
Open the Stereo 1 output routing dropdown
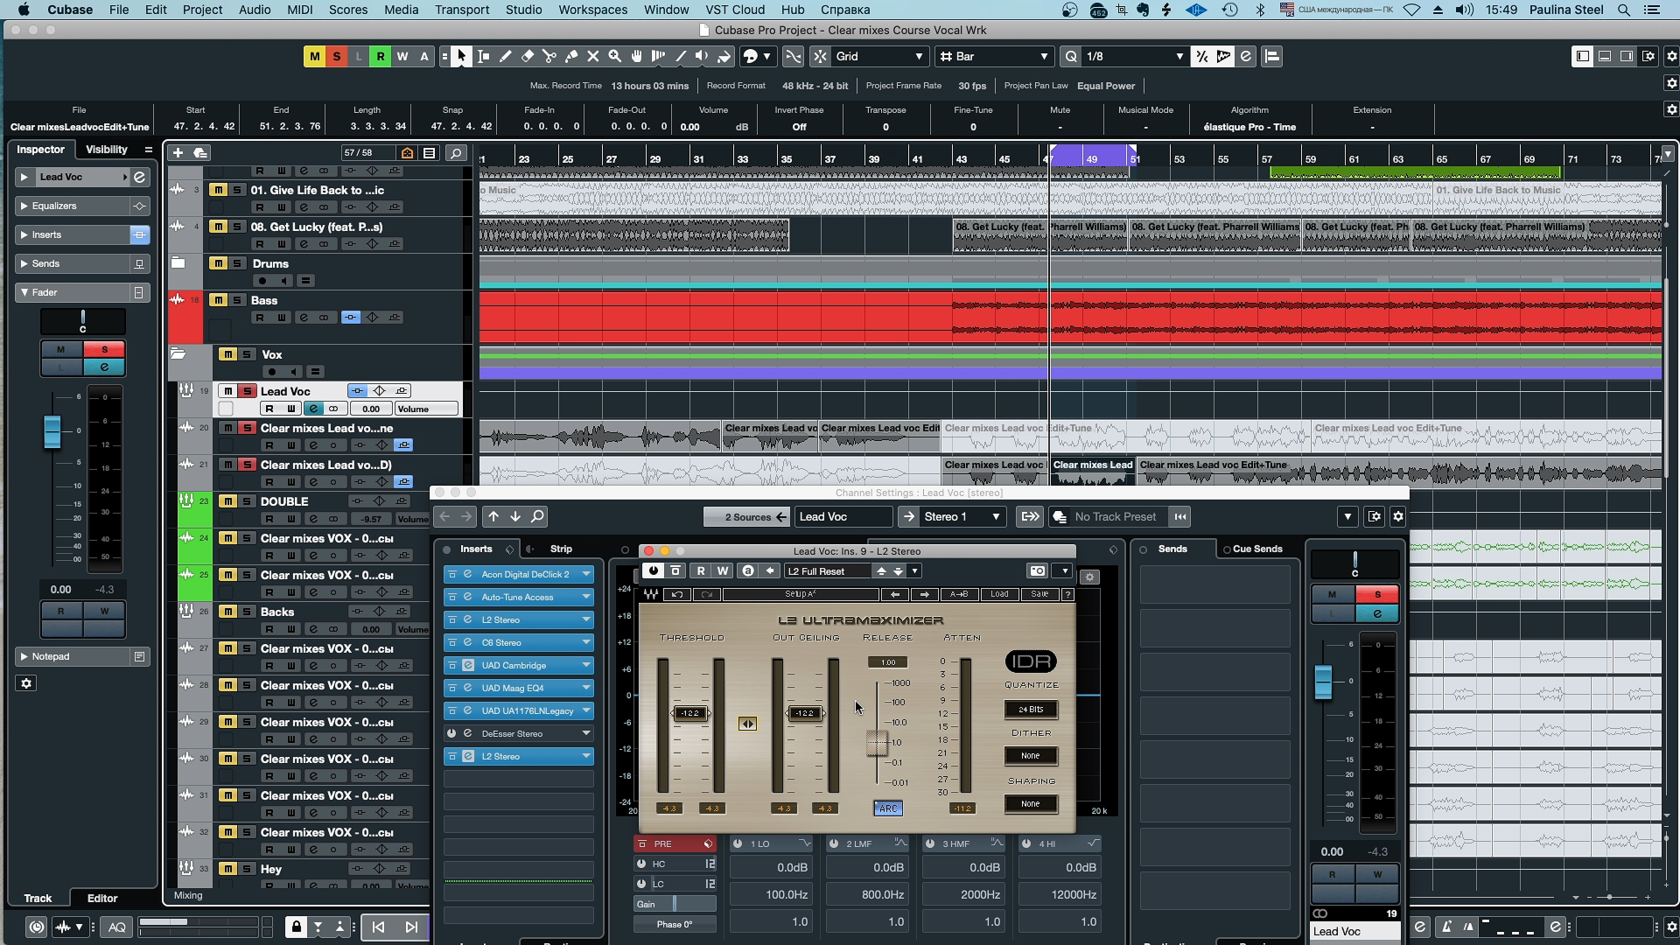coord(962,517)
